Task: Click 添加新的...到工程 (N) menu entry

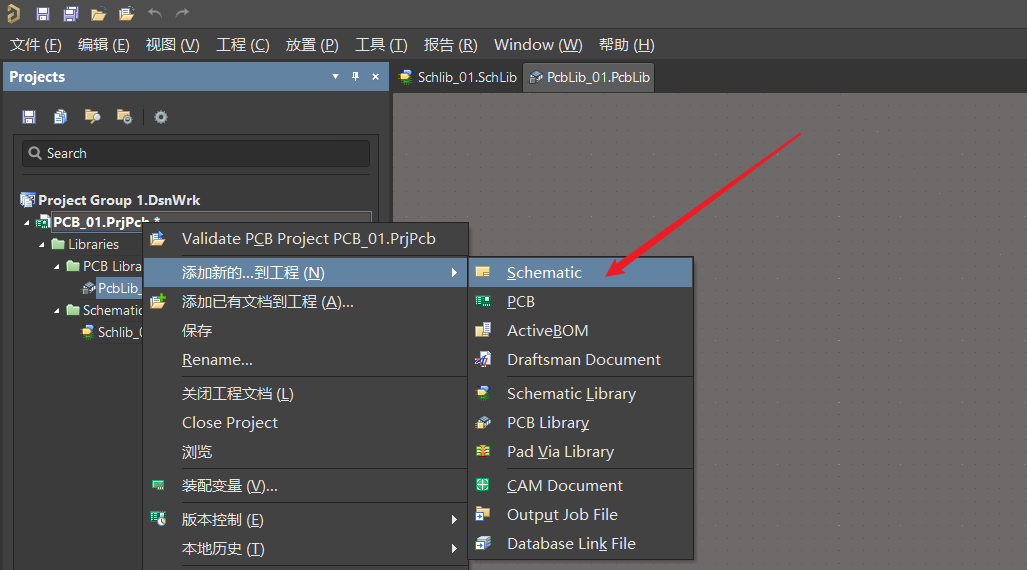Action: tap(306, 273)
